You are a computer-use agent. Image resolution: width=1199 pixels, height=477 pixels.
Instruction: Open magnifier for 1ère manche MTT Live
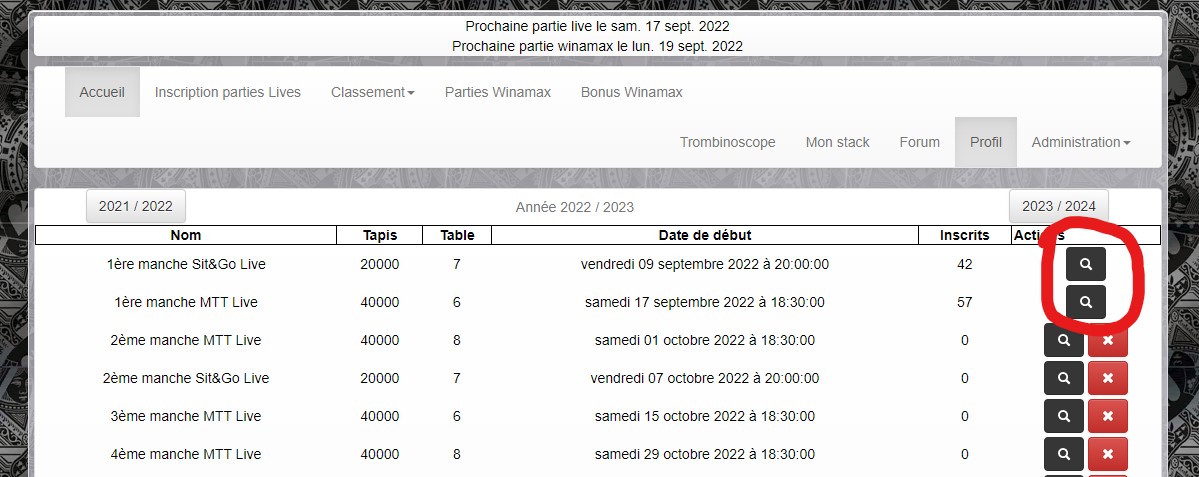point(1085,302)
